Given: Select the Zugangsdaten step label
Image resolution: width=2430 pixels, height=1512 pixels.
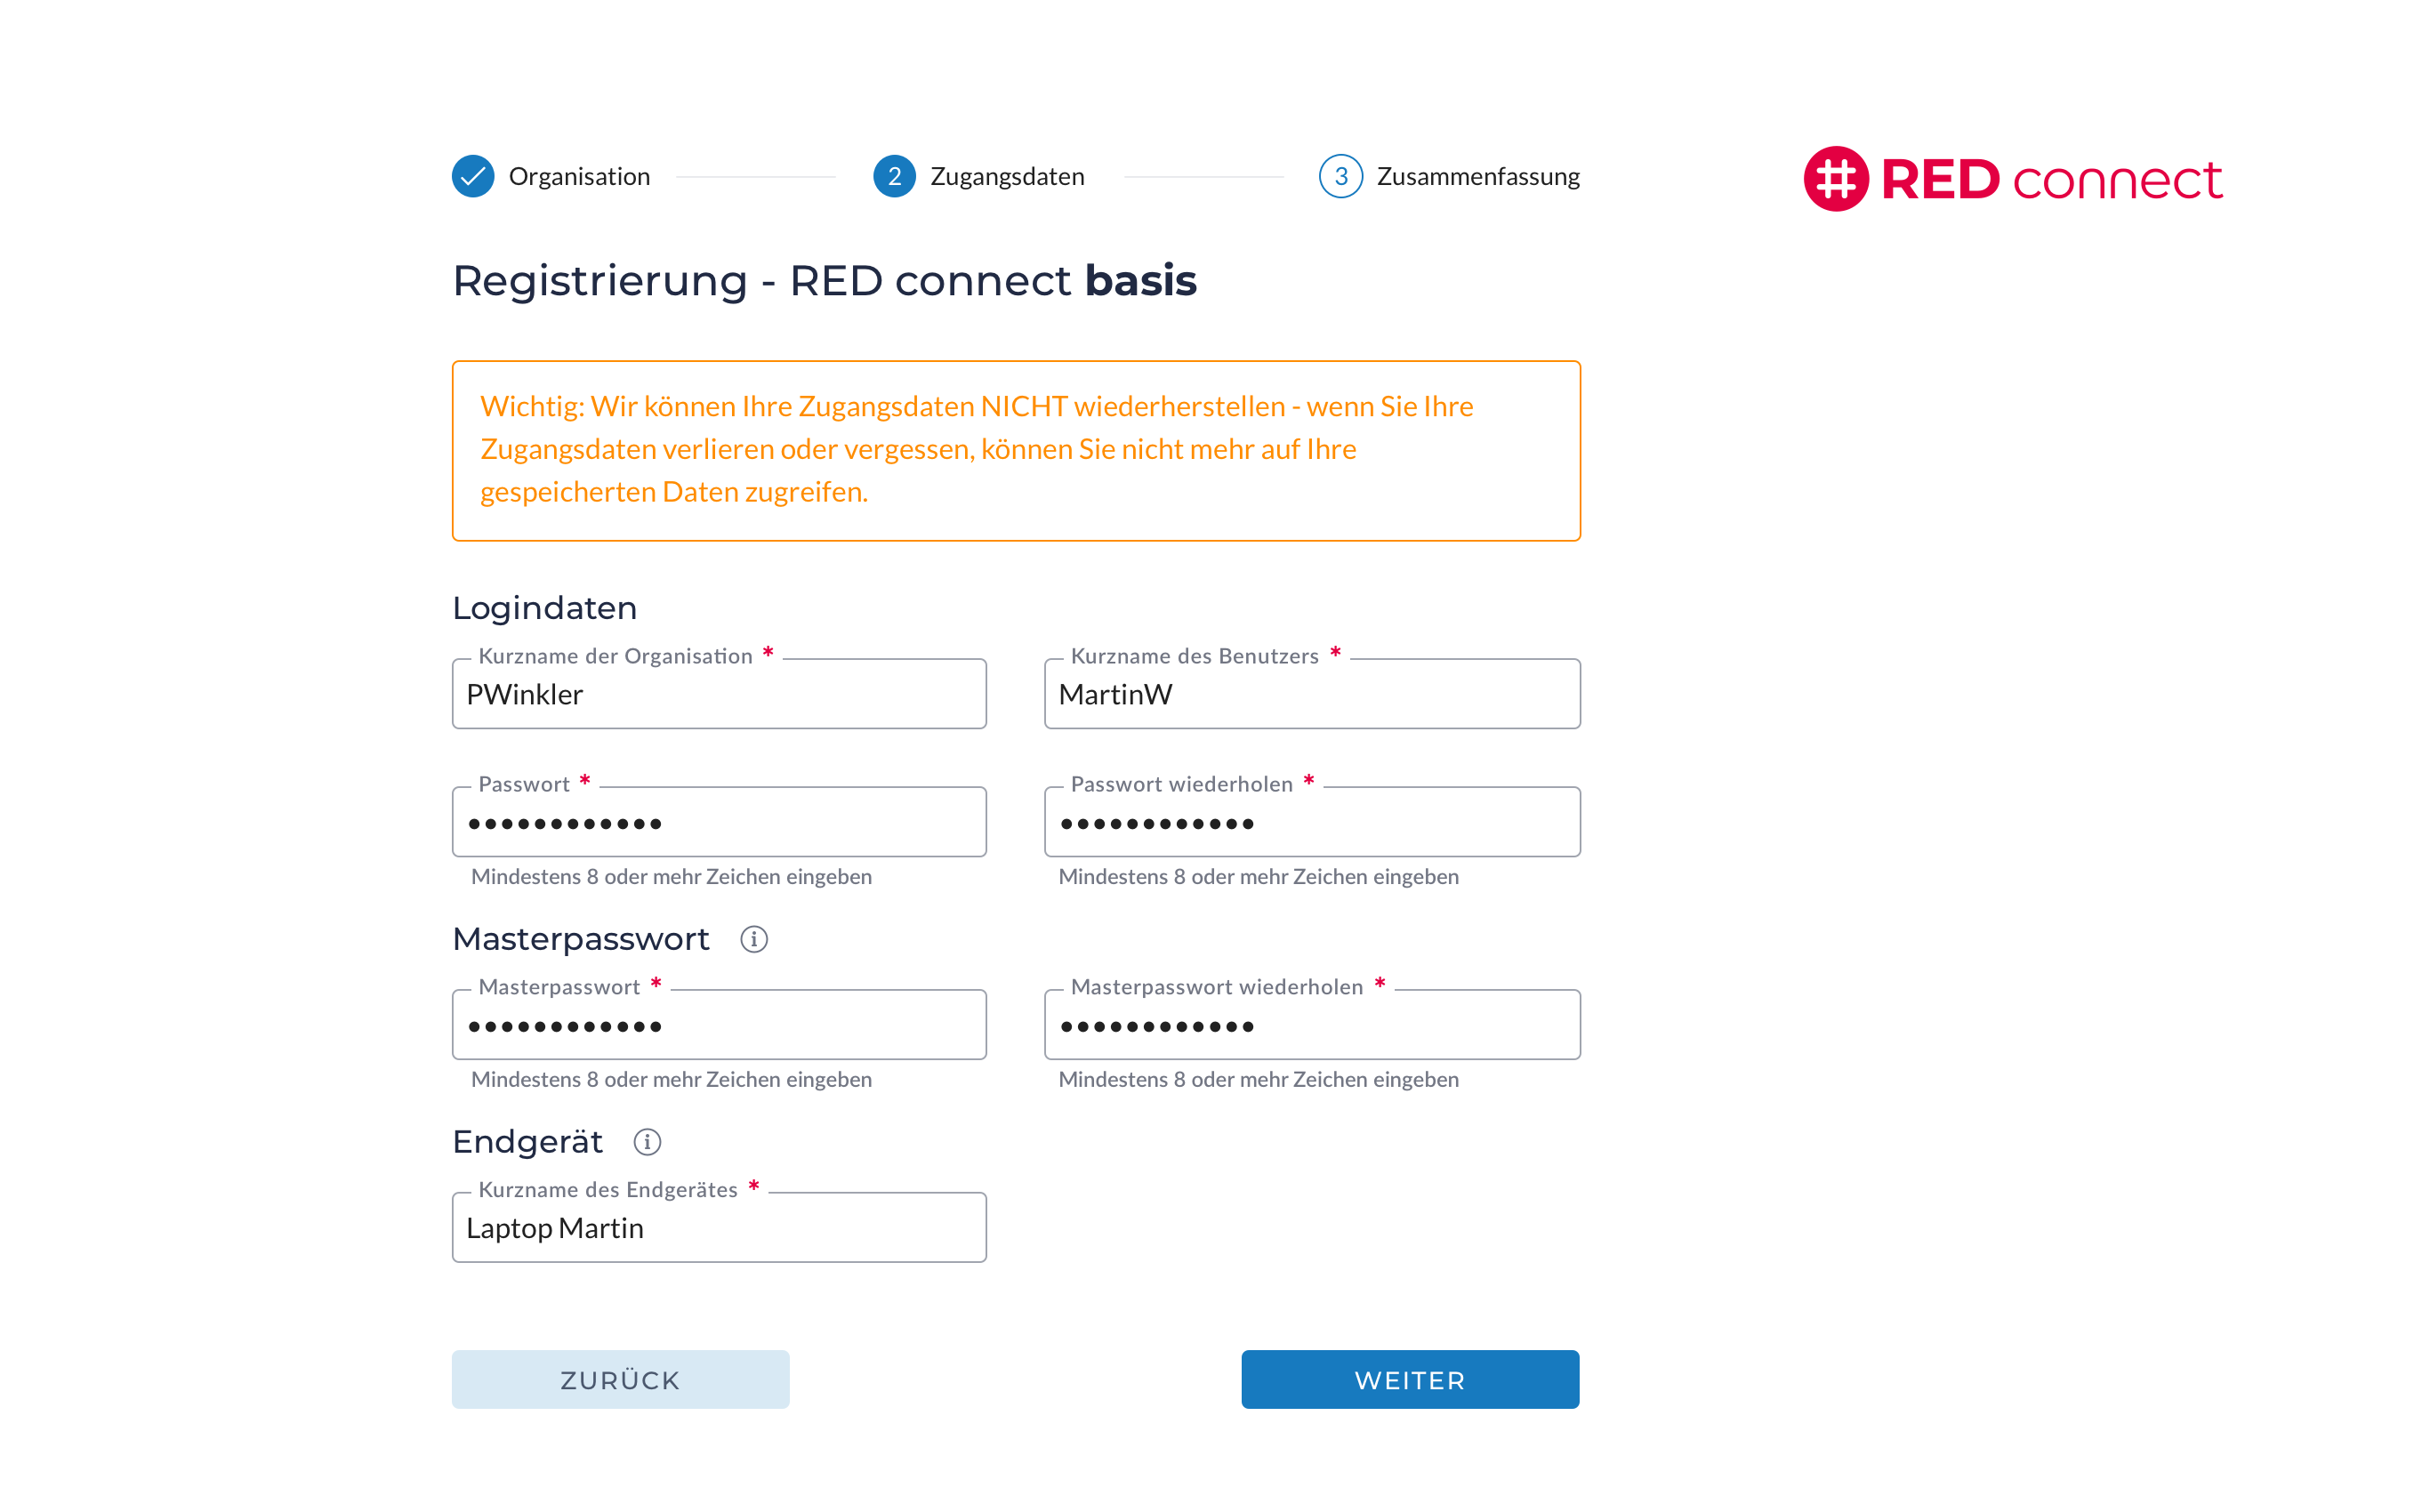Looking at the screenshot, I should (x=1007, y=176).
